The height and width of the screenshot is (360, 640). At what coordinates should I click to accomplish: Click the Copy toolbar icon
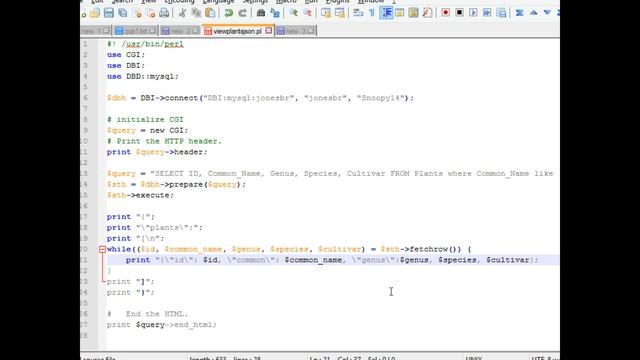tap(196, 13)
